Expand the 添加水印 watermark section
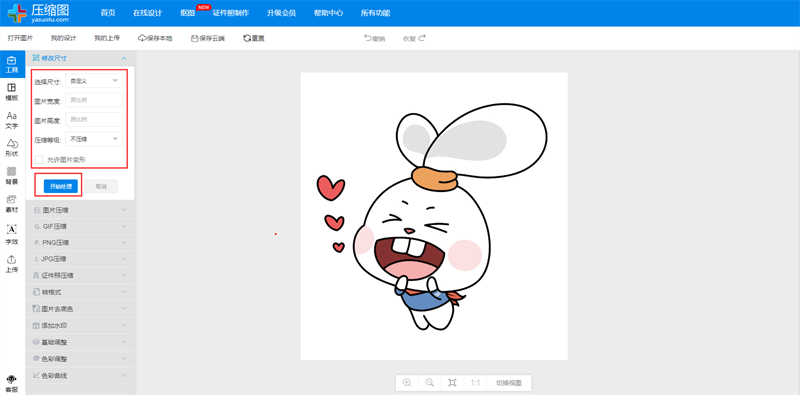The image size is (800, 395). click(x=80, y=325)
